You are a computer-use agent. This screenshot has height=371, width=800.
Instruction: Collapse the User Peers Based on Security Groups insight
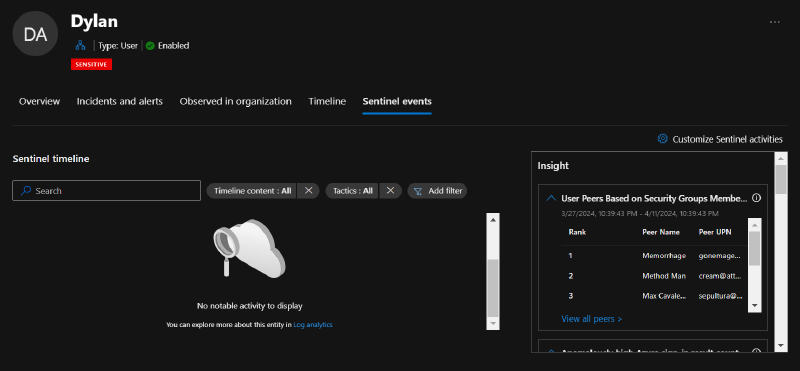point(551,198)
